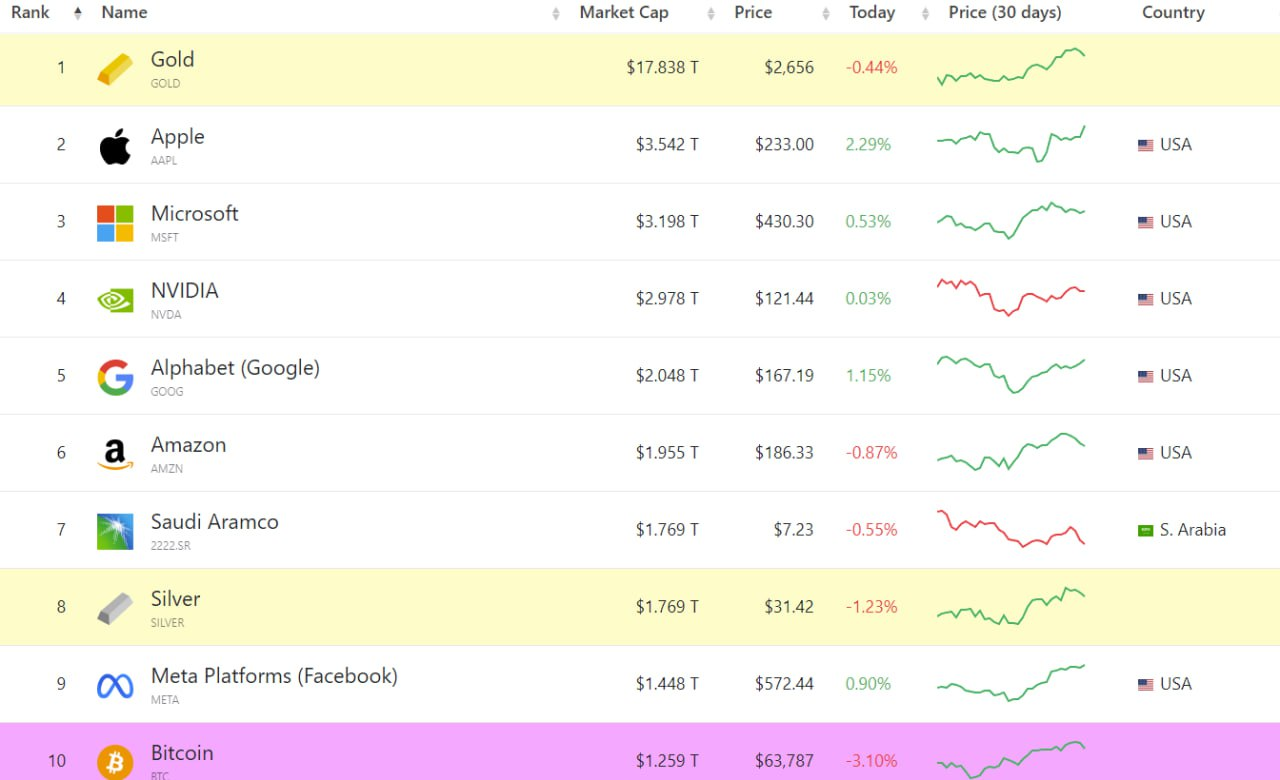Click the $63,787 price value
The height and width of the screenshot is (780, 1280).
(784, 761)
